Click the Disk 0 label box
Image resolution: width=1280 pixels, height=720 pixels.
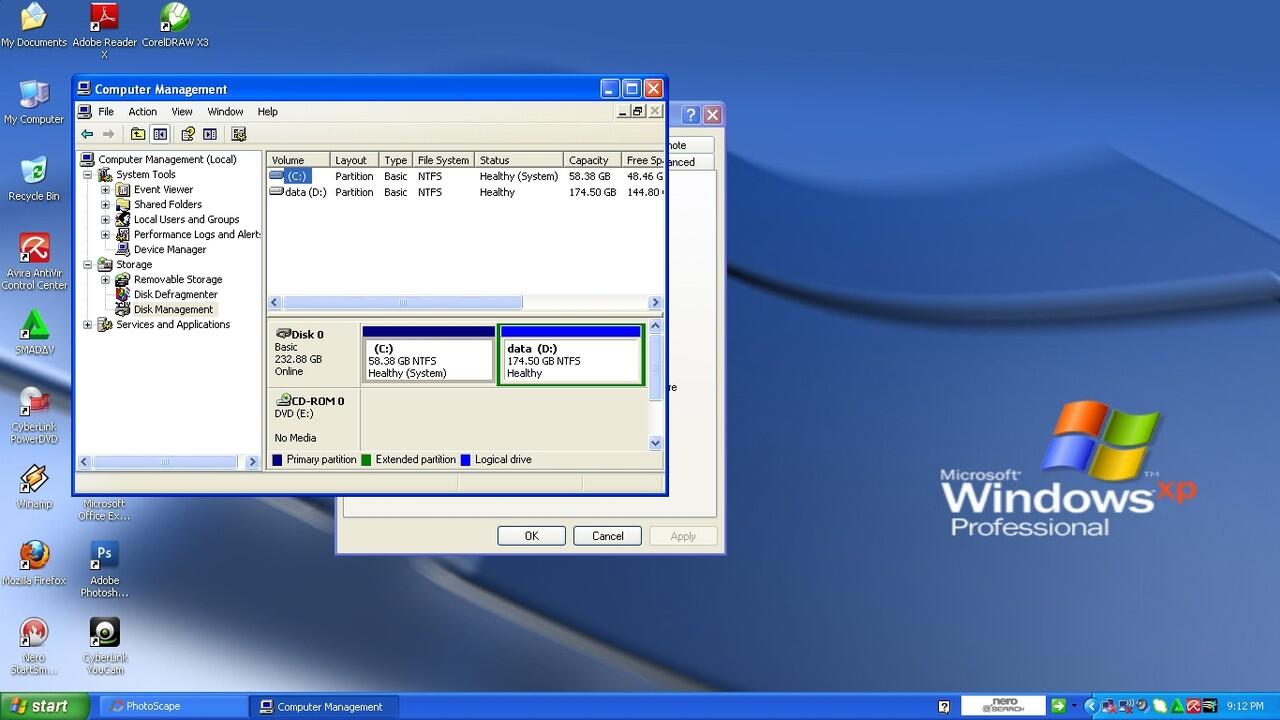pos(314,355)
